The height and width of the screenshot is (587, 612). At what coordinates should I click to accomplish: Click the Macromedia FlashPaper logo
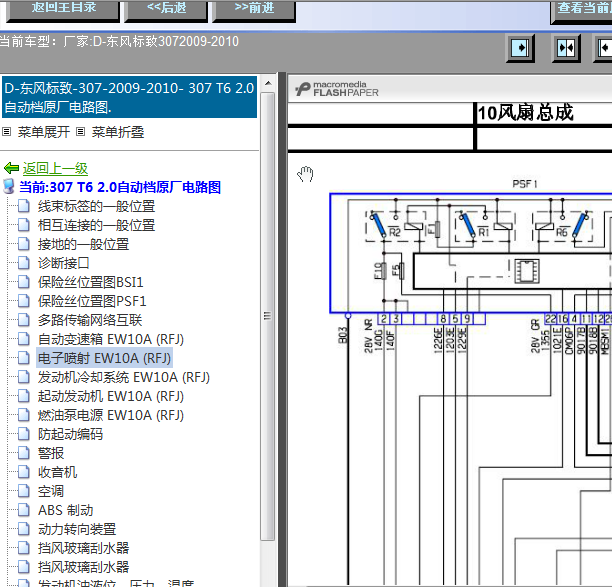coord(337,89)
